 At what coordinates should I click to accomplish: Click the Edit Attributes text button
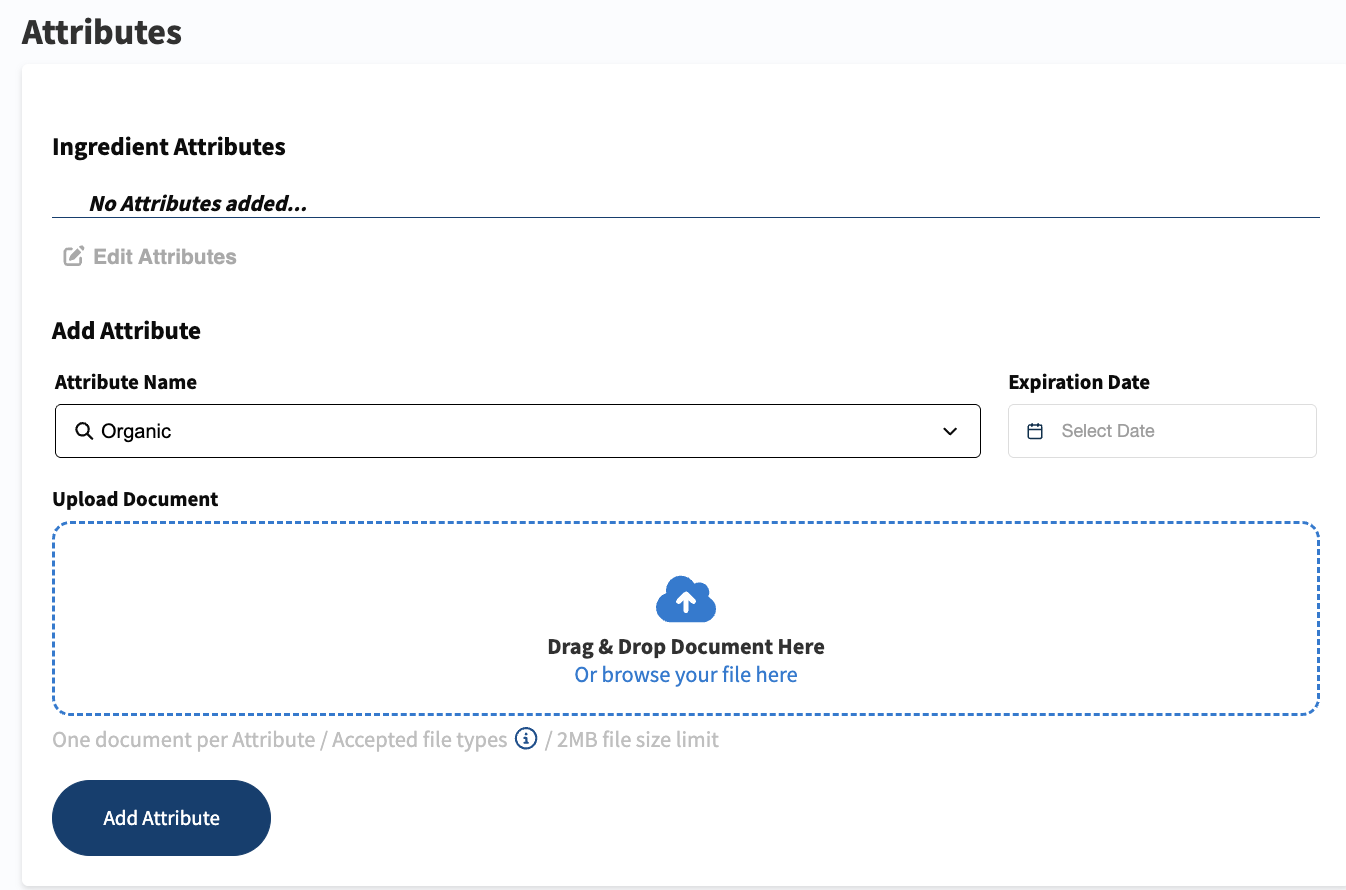[x=150, y=257]
